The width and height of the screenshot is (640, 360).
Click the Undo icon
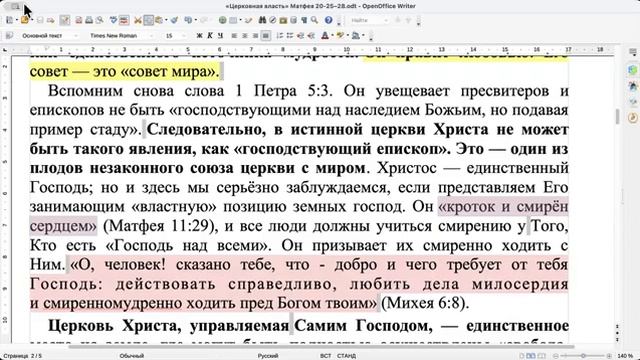pos(188,20)
